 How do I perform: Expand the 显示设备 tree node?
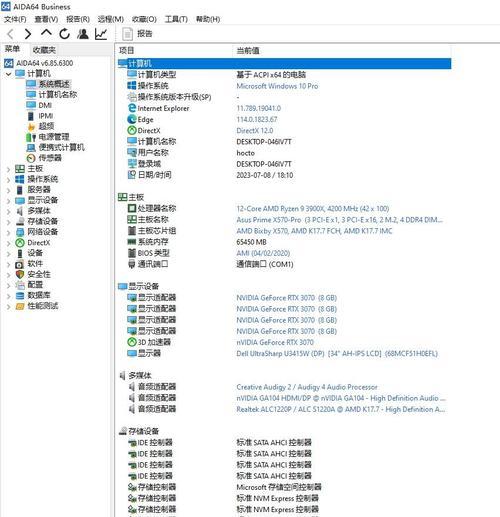pos(8,201)
